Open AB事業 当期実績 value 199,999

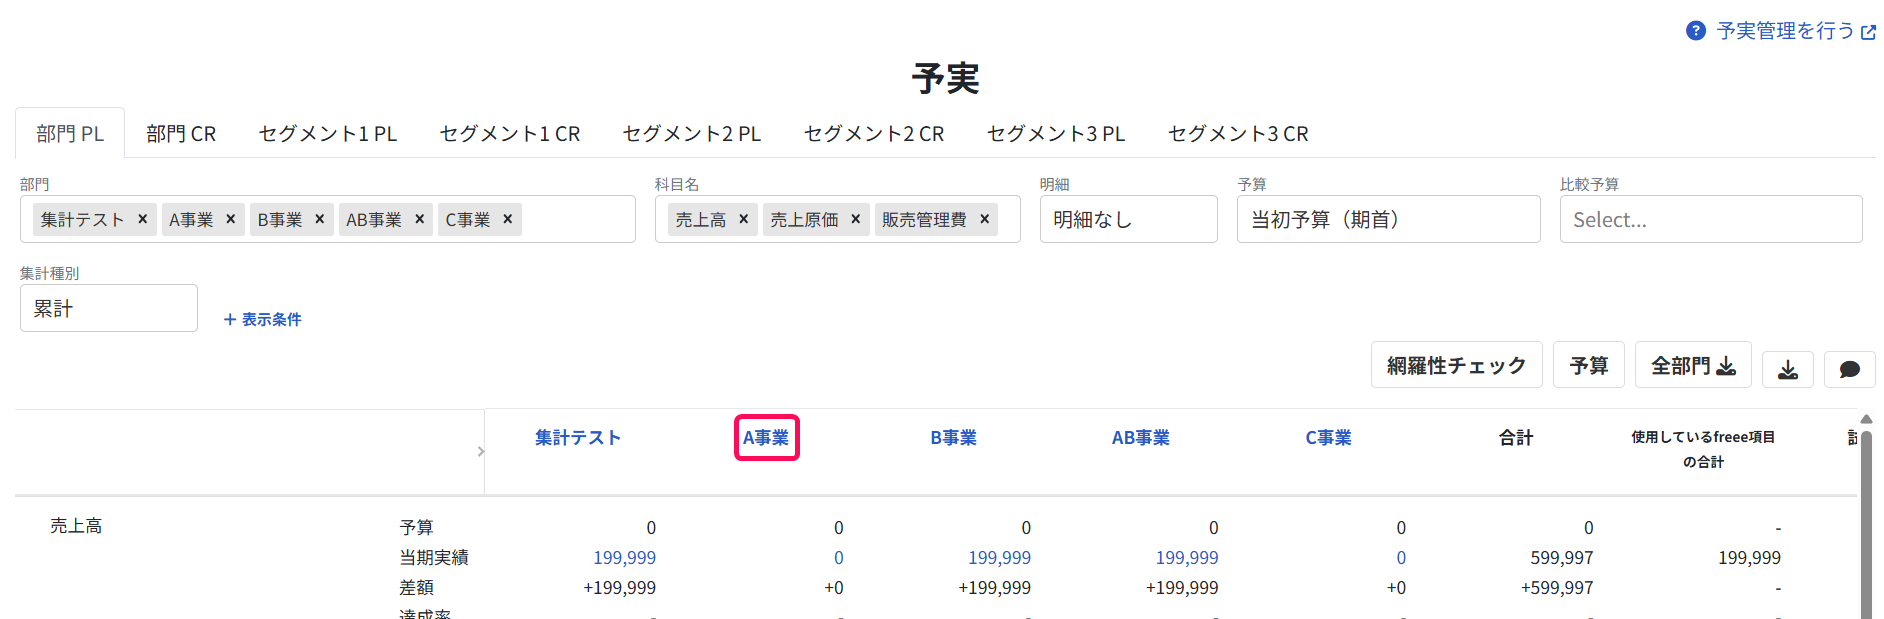point(1187,558)
